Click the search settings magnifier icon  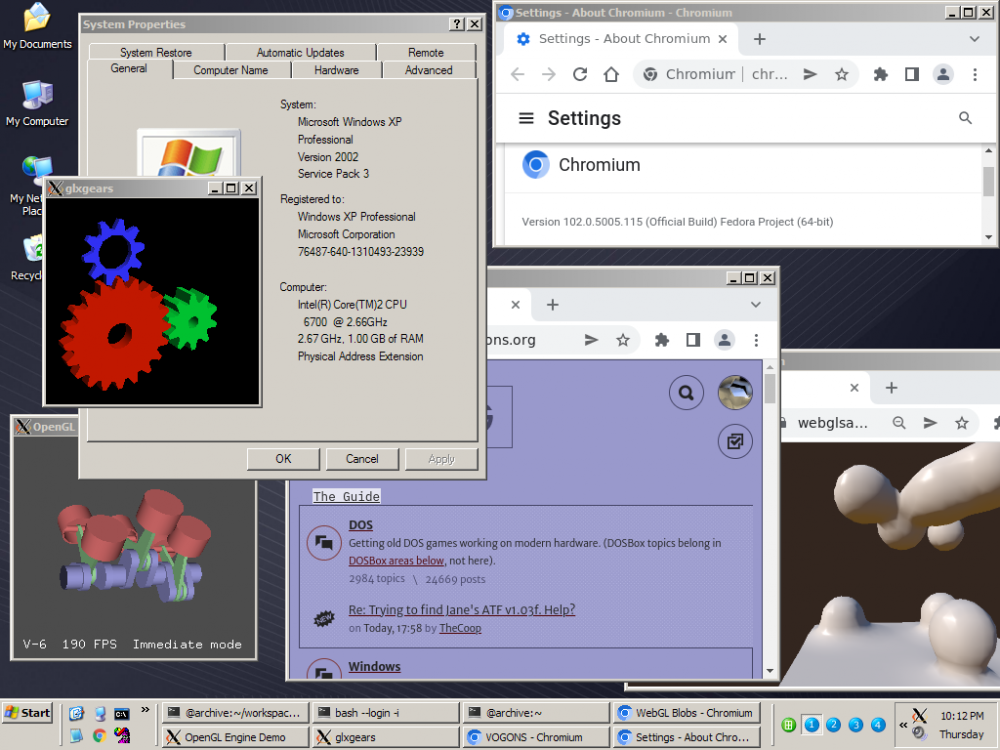coord(965,118)
